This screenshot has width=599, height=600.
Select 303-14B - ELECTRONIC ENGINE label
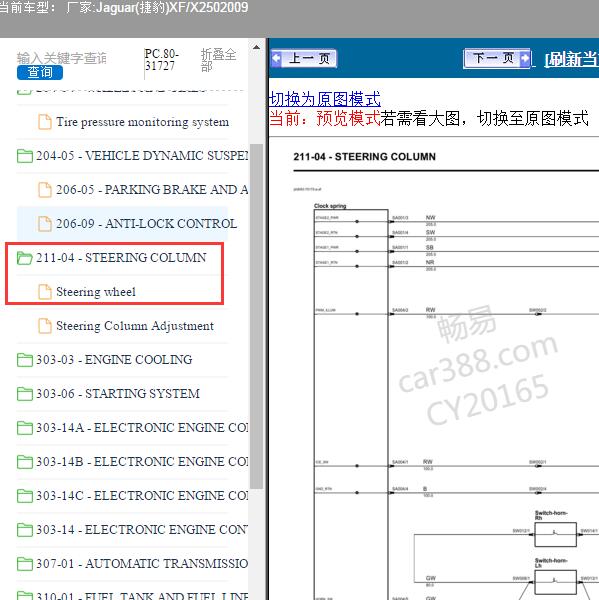point(142,461)
